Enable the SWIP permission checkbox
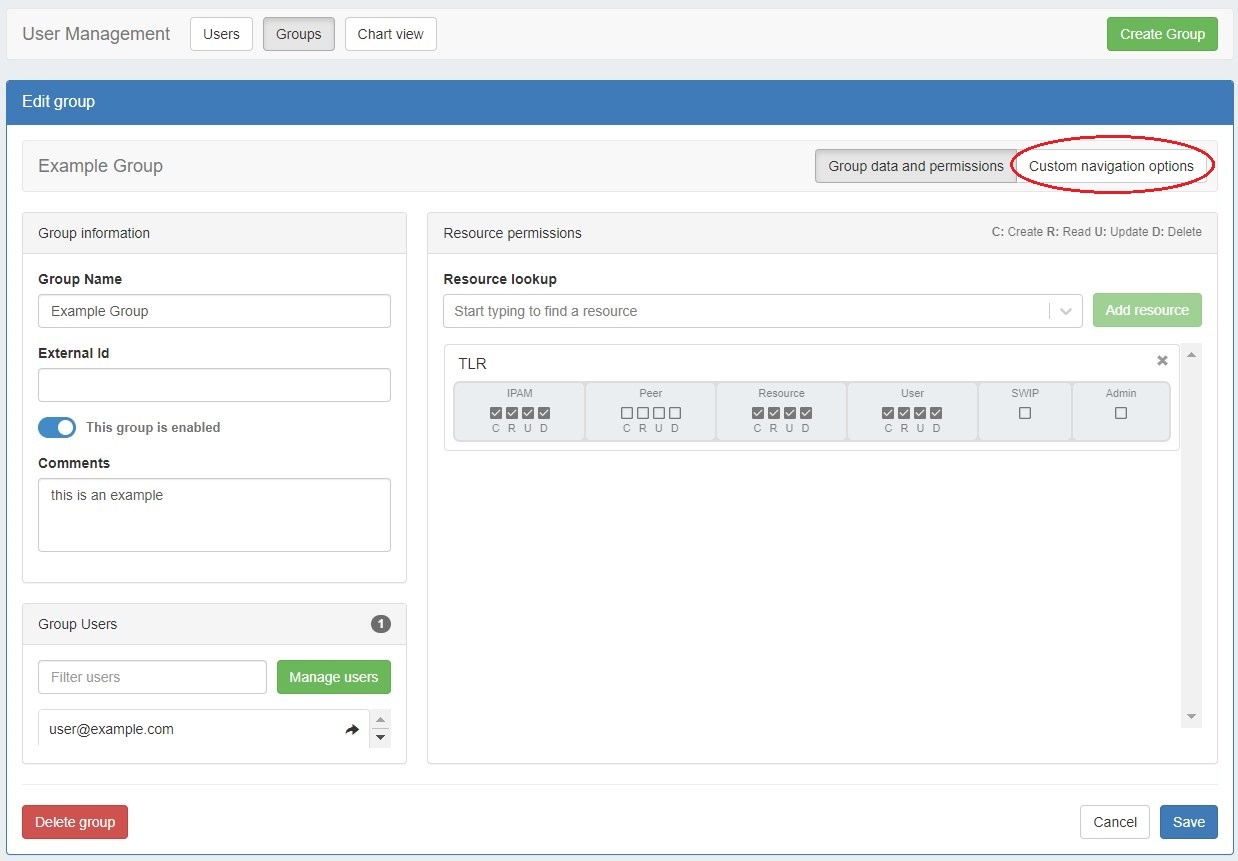 tap(1024, 413)
